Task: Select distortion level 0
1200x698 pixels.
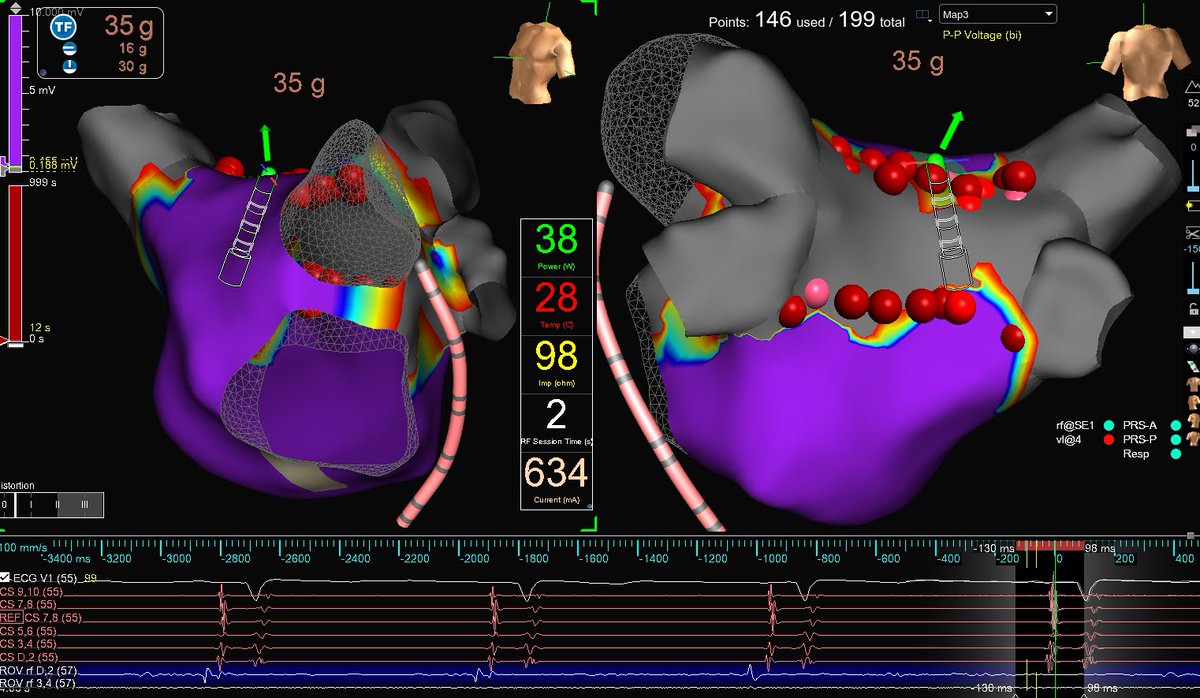Action: 5,504
